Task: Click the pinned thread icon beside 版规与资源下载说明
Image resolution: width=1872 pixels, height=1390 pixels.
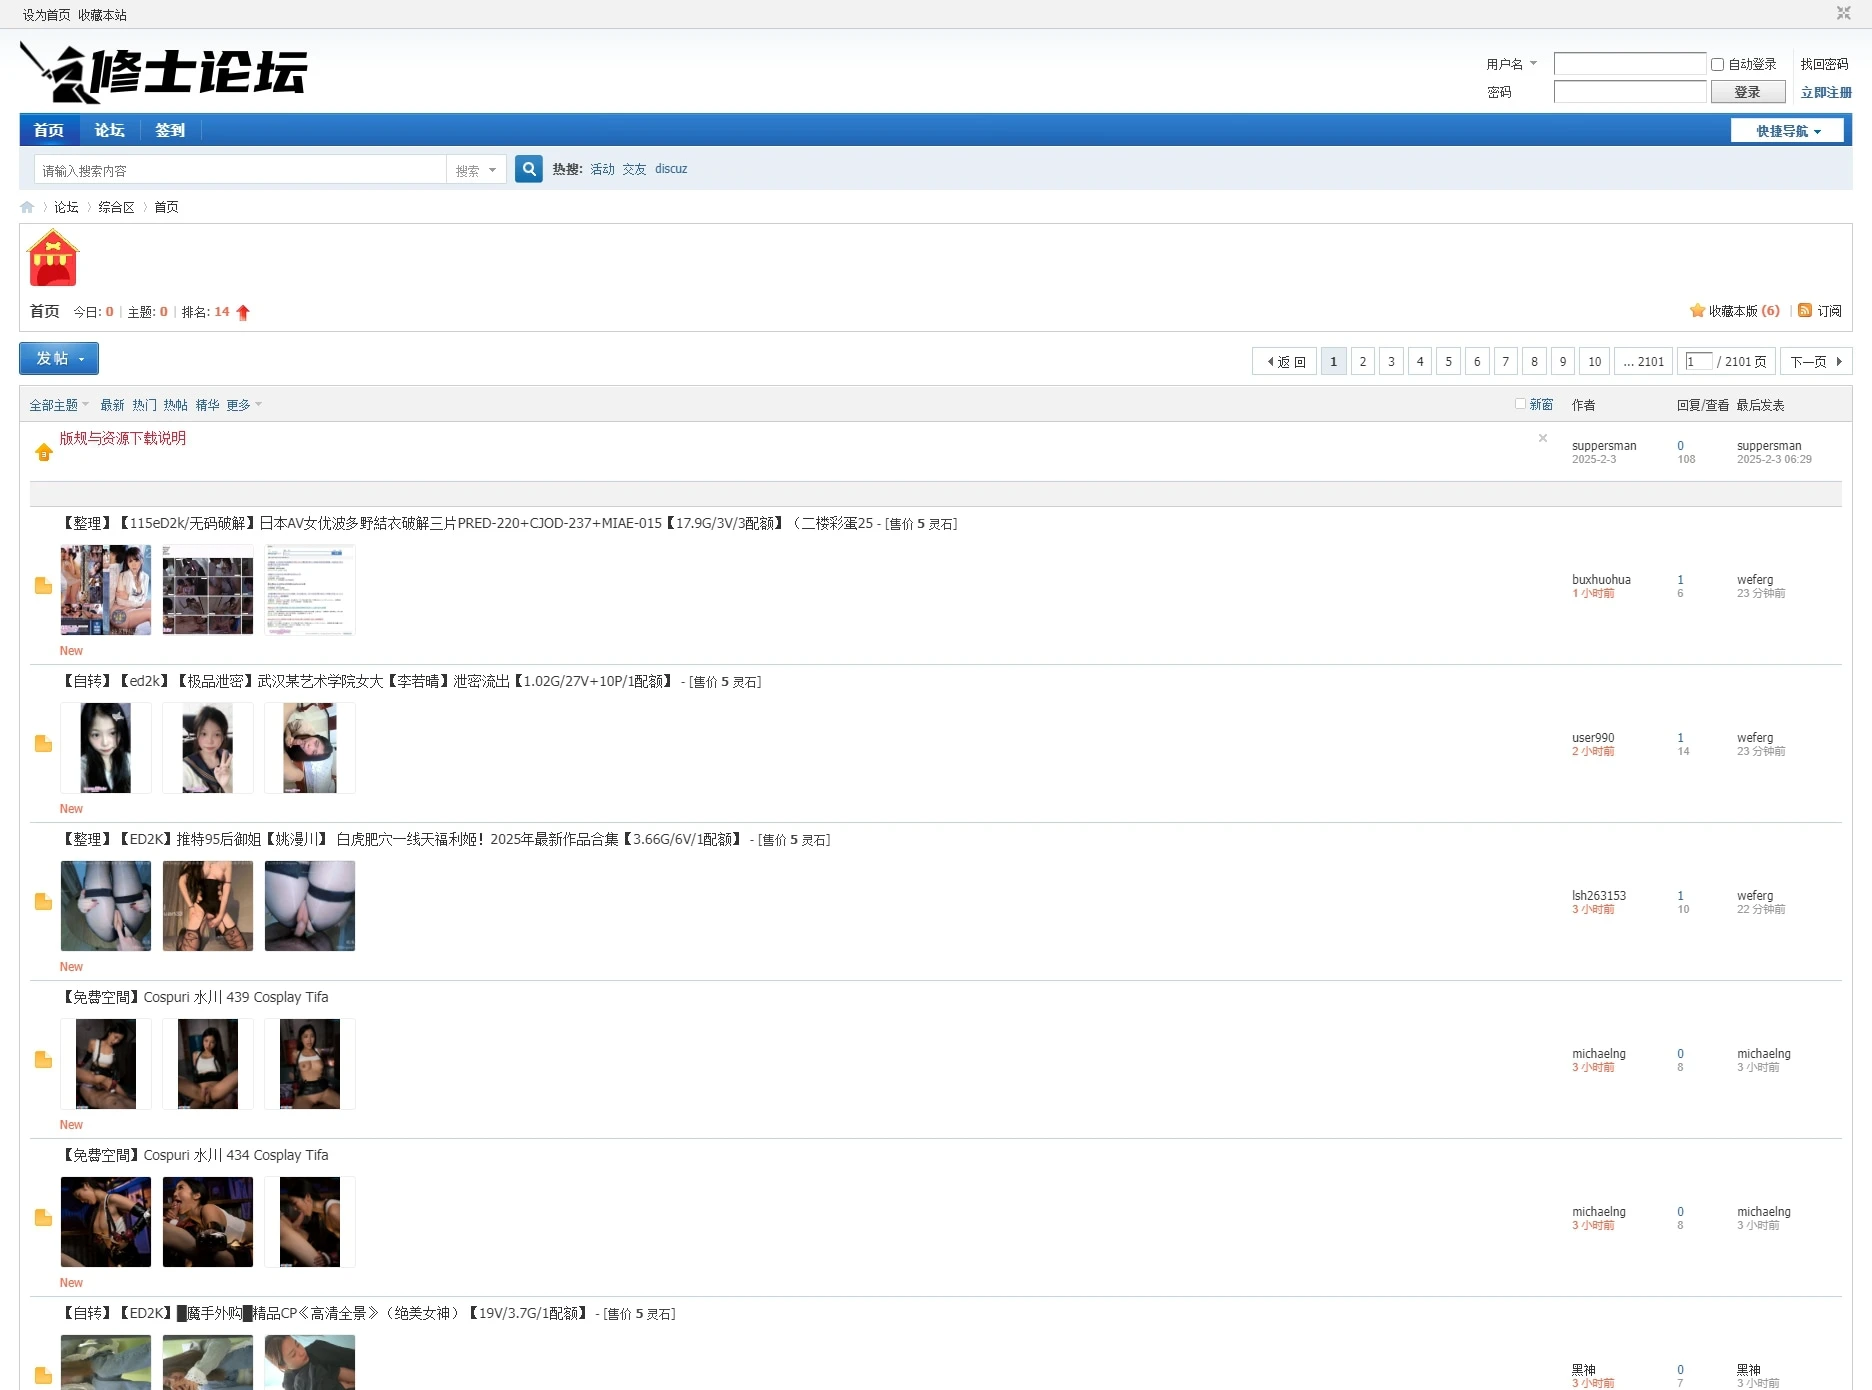Action: click(44, 452)
